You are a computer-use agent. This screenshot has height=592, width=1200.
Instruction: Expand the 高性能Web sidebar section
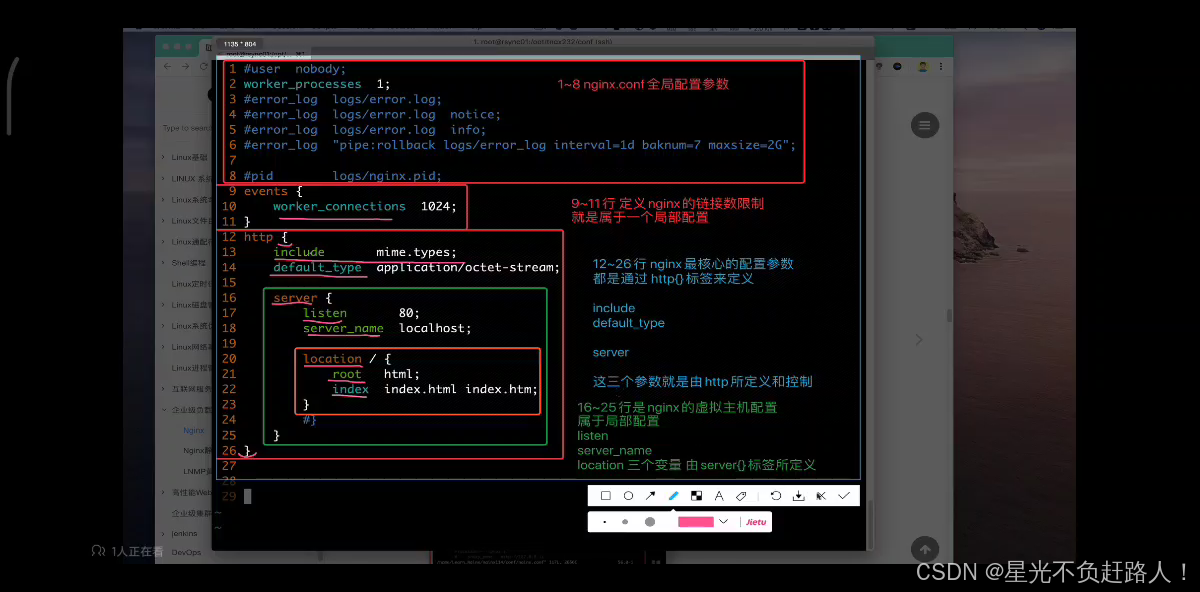(186, 492)
